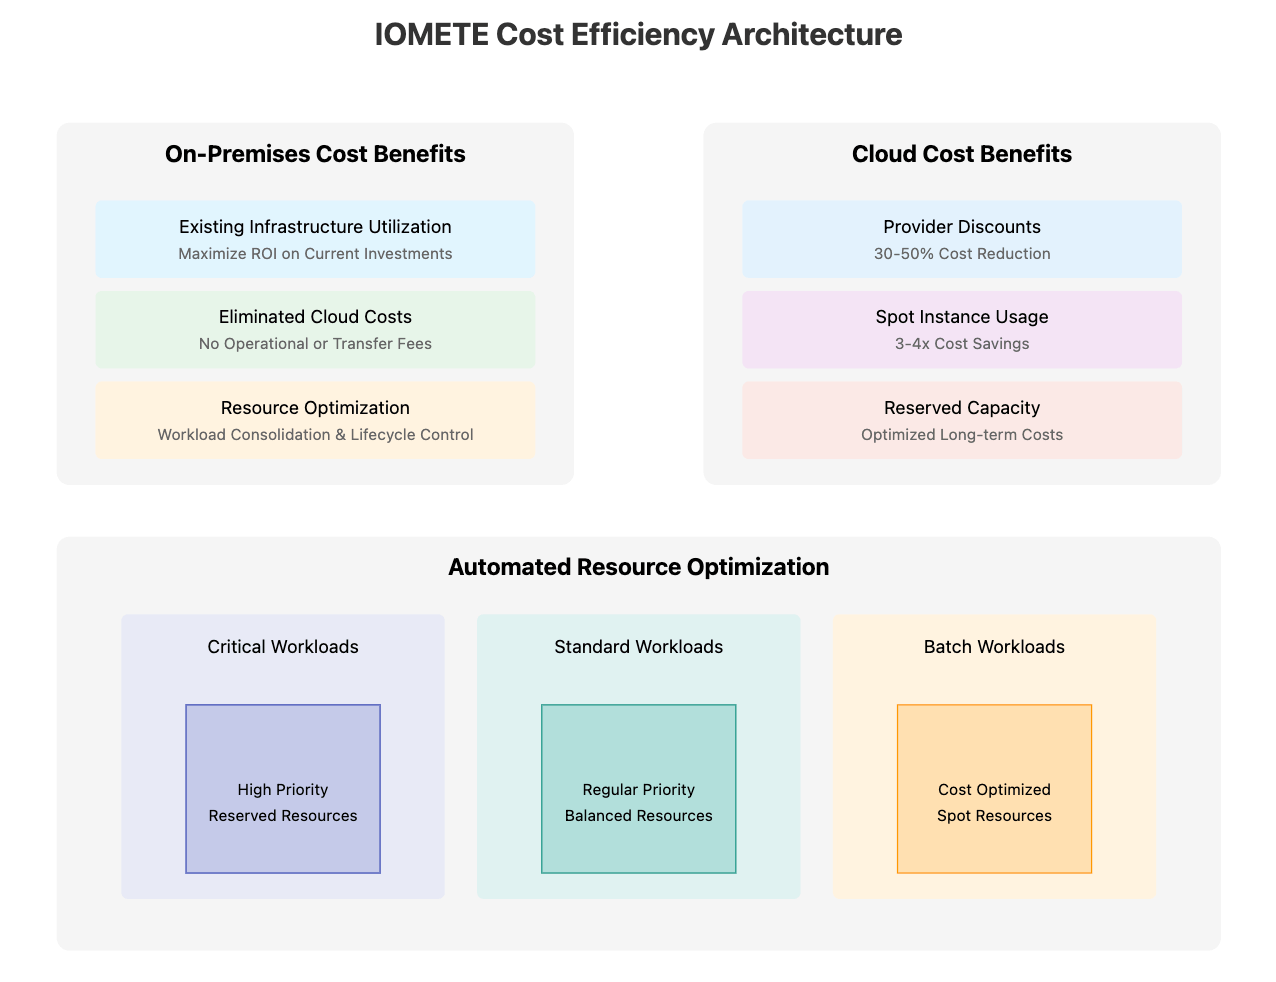Click the Cost Optimized text
Image resolution: width=1276 pixels, height=982 pixels.
click(x=994, y=790)
